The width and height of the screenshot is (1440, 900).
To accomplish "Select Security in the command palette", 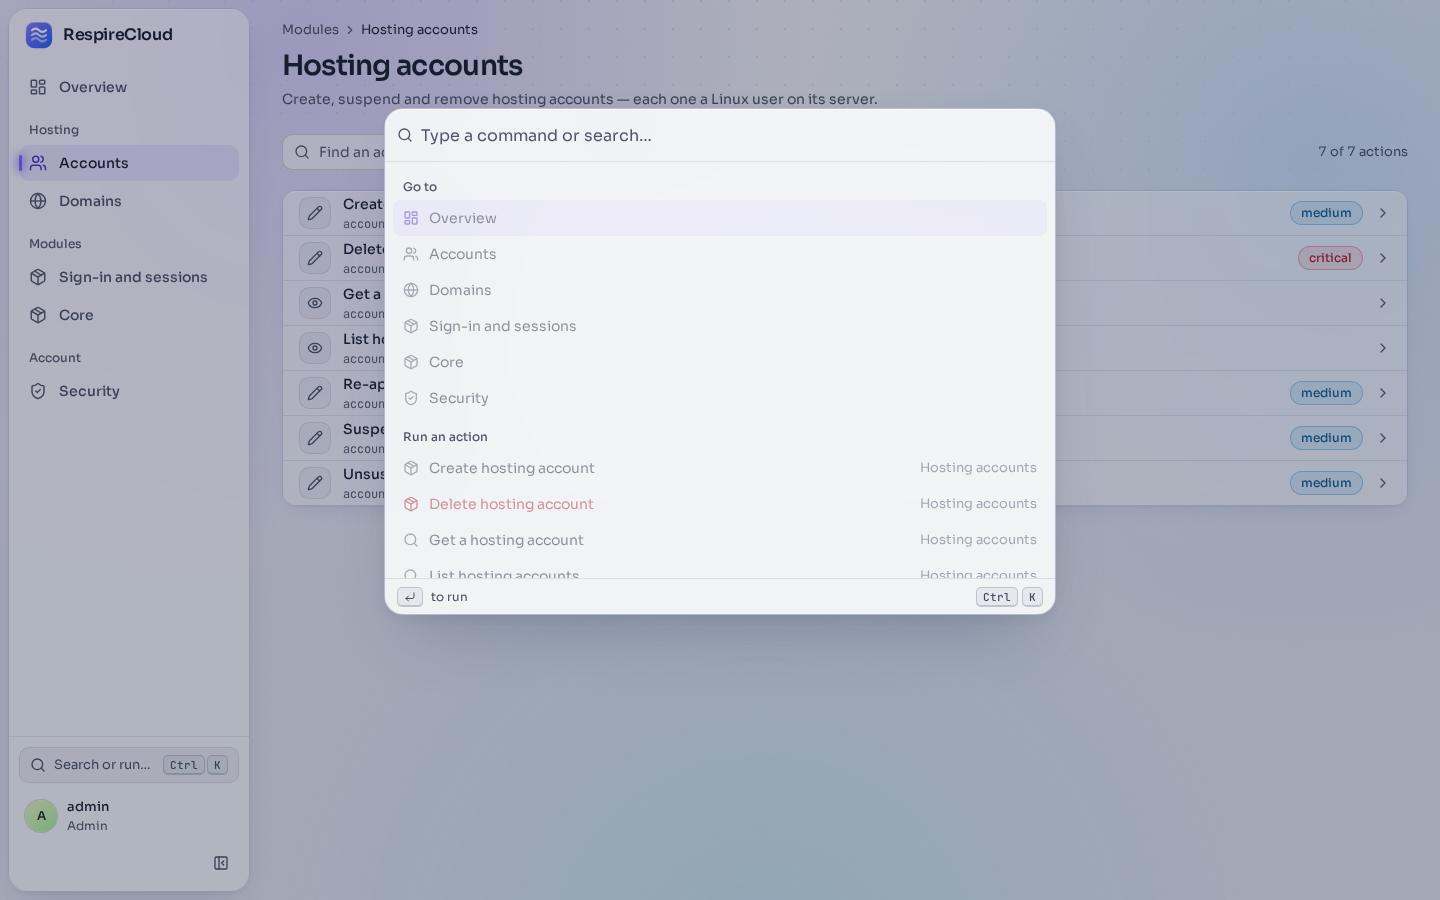I will tap(720, 398).
